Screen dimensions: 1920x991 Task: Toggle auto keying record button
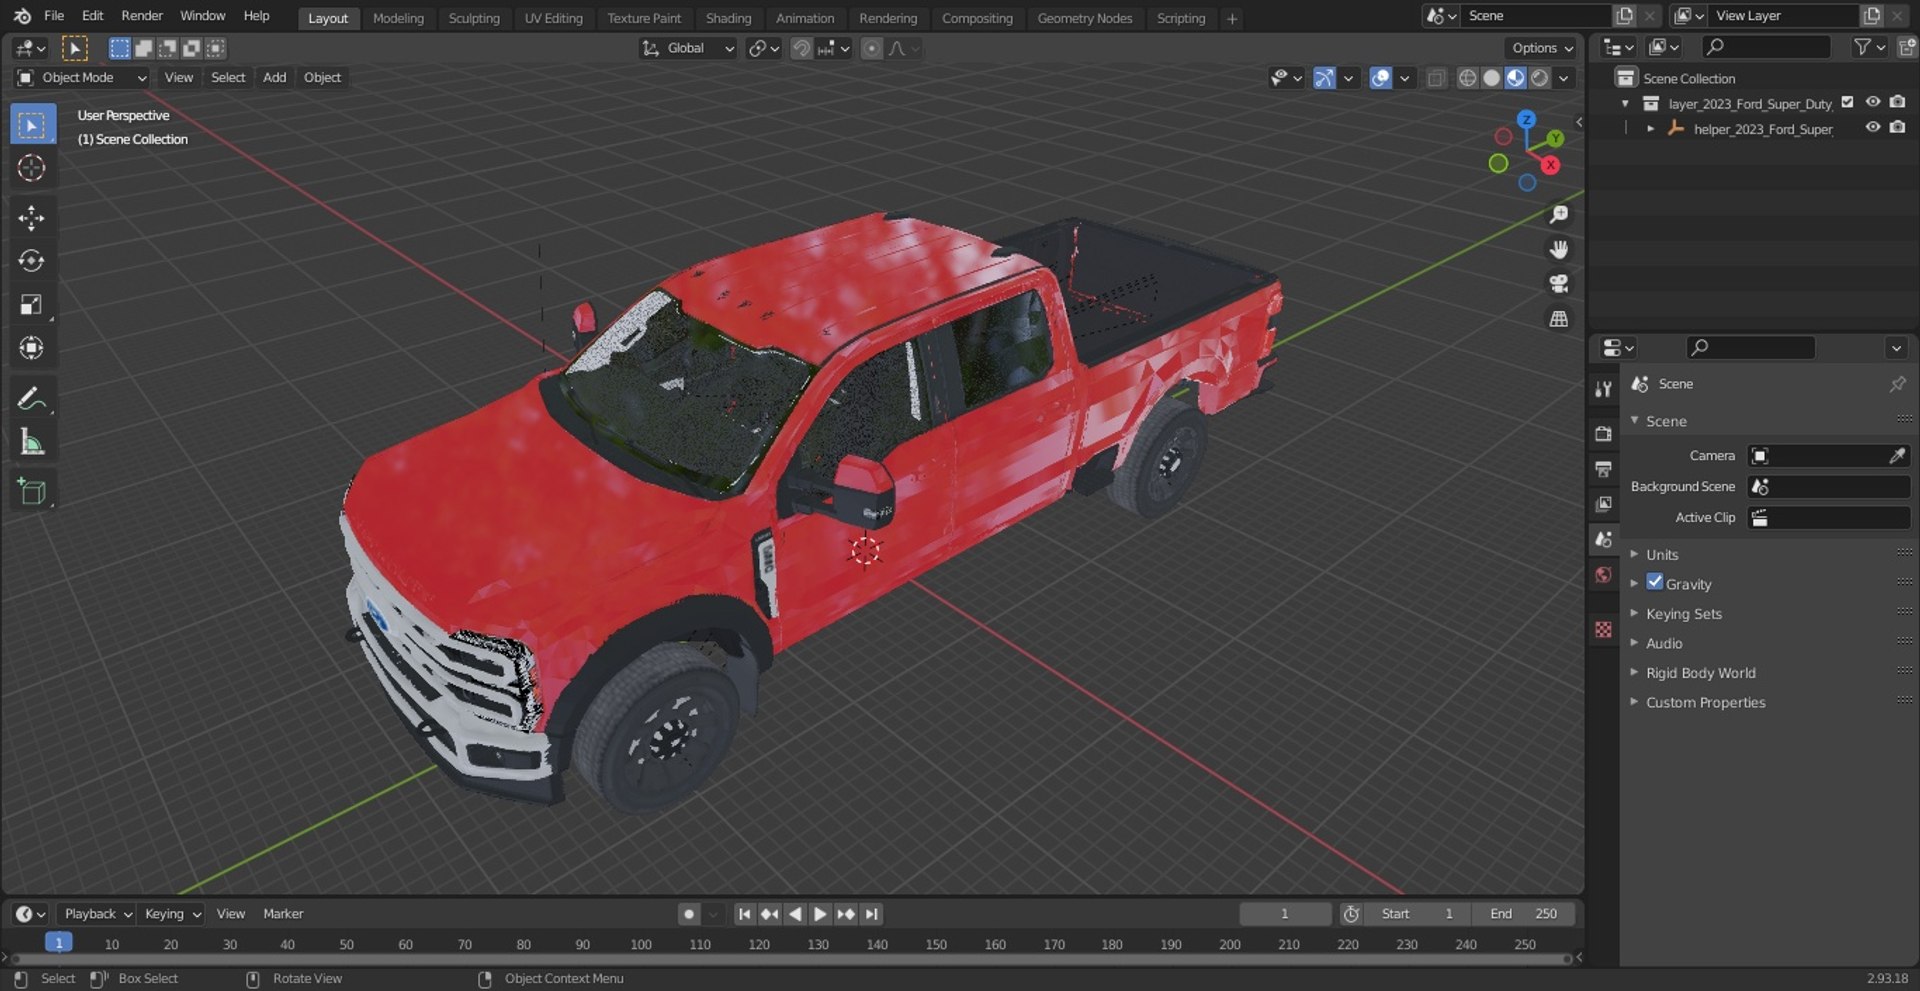pos(689,914)
